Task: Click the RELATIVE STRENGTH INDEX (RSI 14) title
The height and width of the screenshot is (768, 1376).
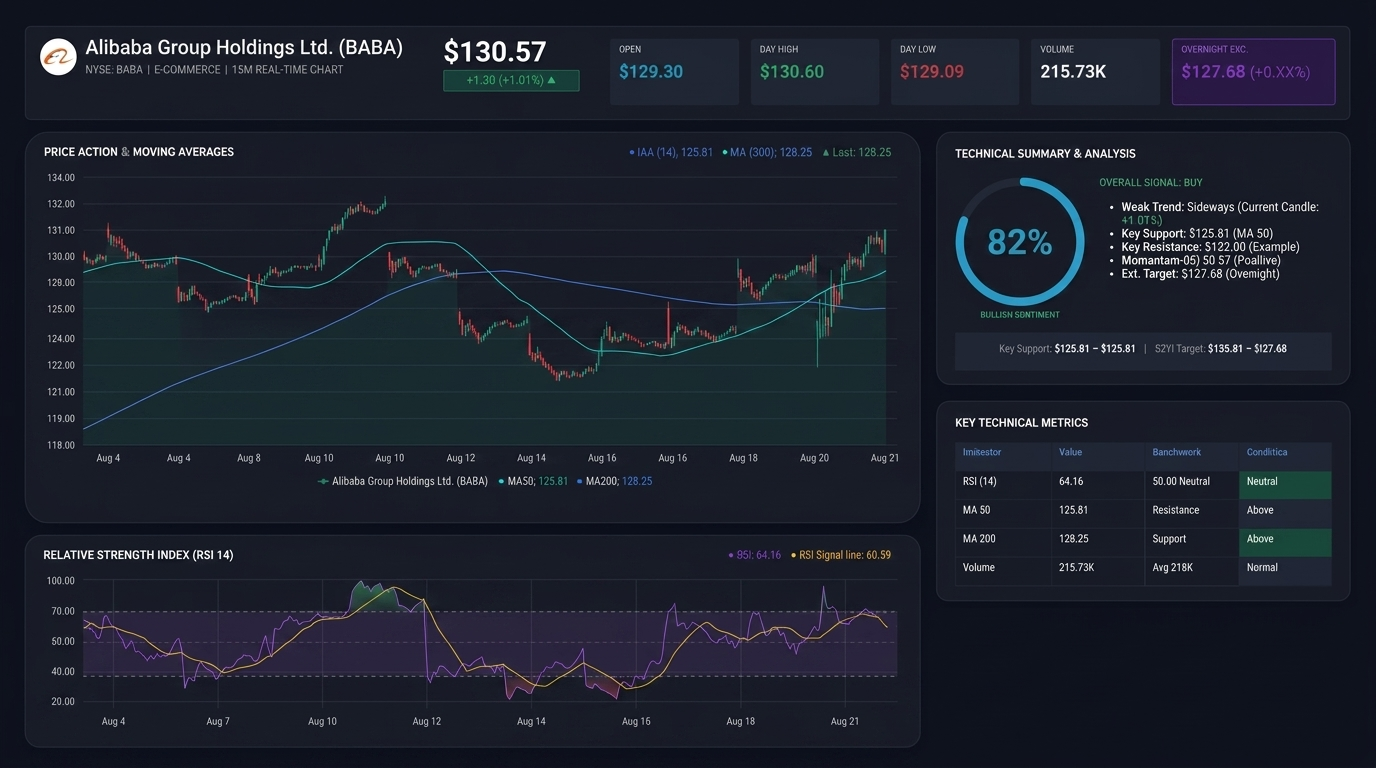Action: (138, 555)
